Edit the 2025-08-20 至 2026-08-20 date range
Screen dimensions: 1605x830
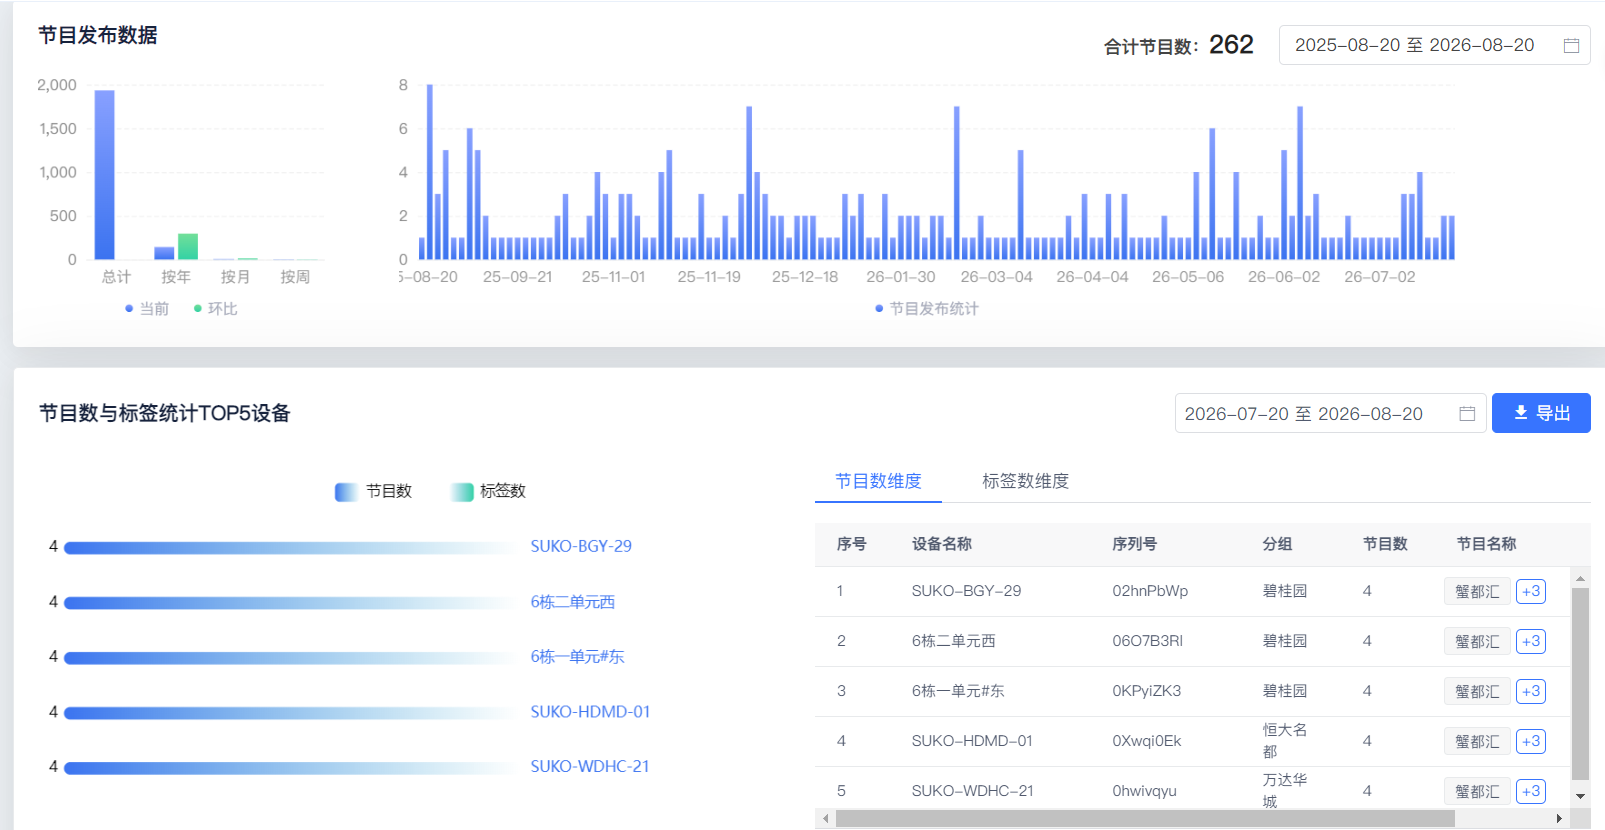[x=1434, y=45]
